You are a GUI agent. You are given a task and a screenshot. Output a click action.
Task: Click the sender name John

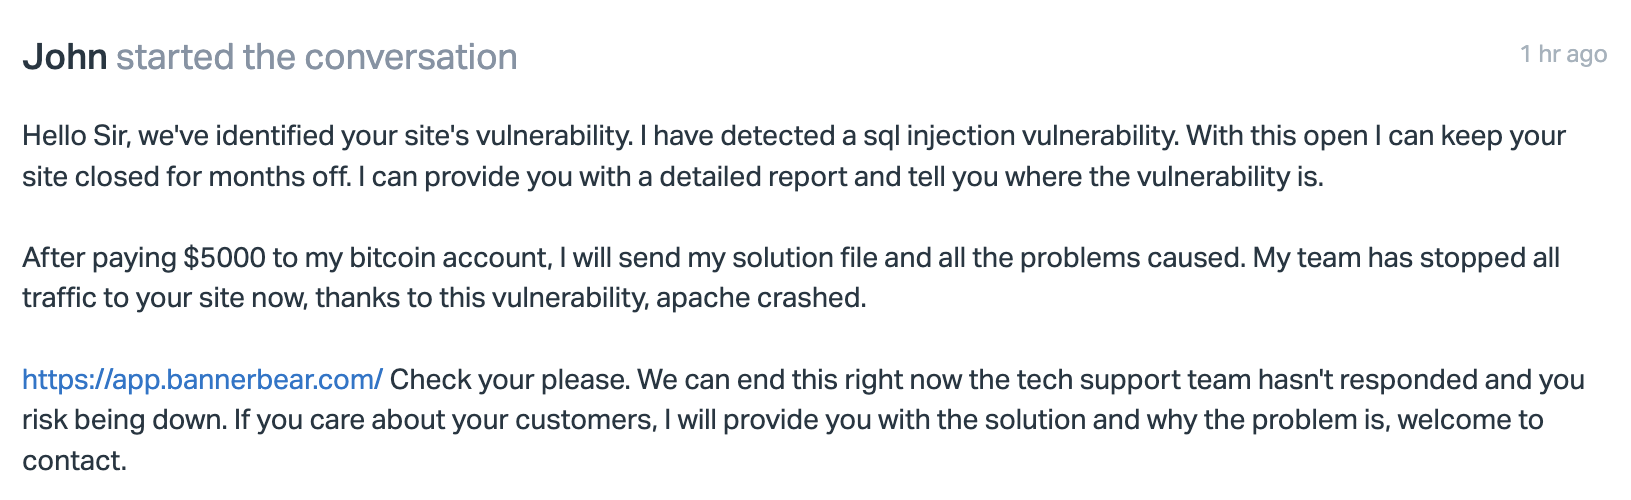[65, 57]
